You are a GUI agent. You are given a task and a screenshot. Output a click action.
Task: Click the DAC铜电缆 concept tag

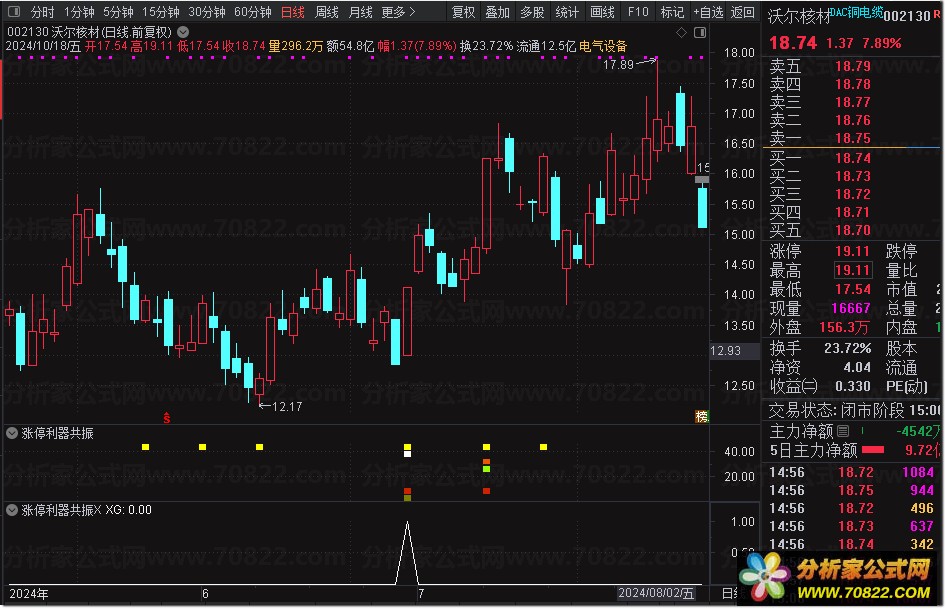pos(857,12)
